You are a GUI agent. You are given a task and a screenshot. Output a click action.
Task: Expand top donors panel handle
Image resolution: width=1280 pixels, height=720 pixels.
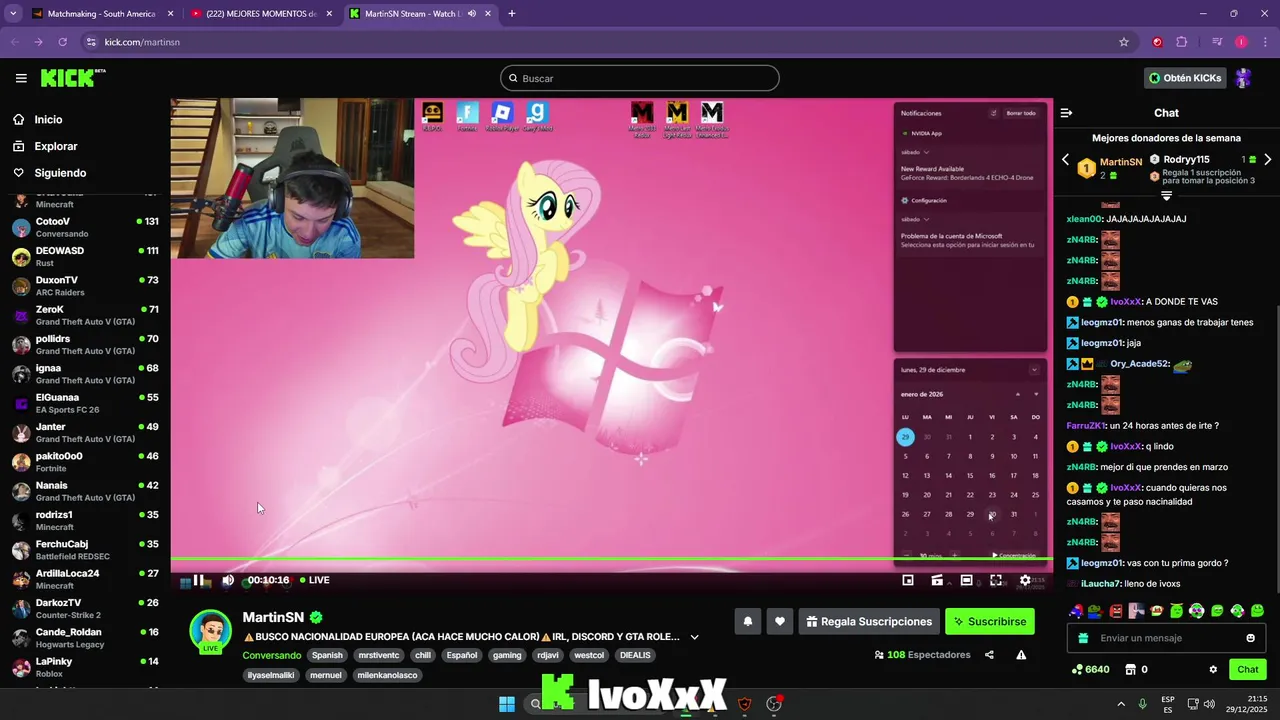tap(1166, 195)
